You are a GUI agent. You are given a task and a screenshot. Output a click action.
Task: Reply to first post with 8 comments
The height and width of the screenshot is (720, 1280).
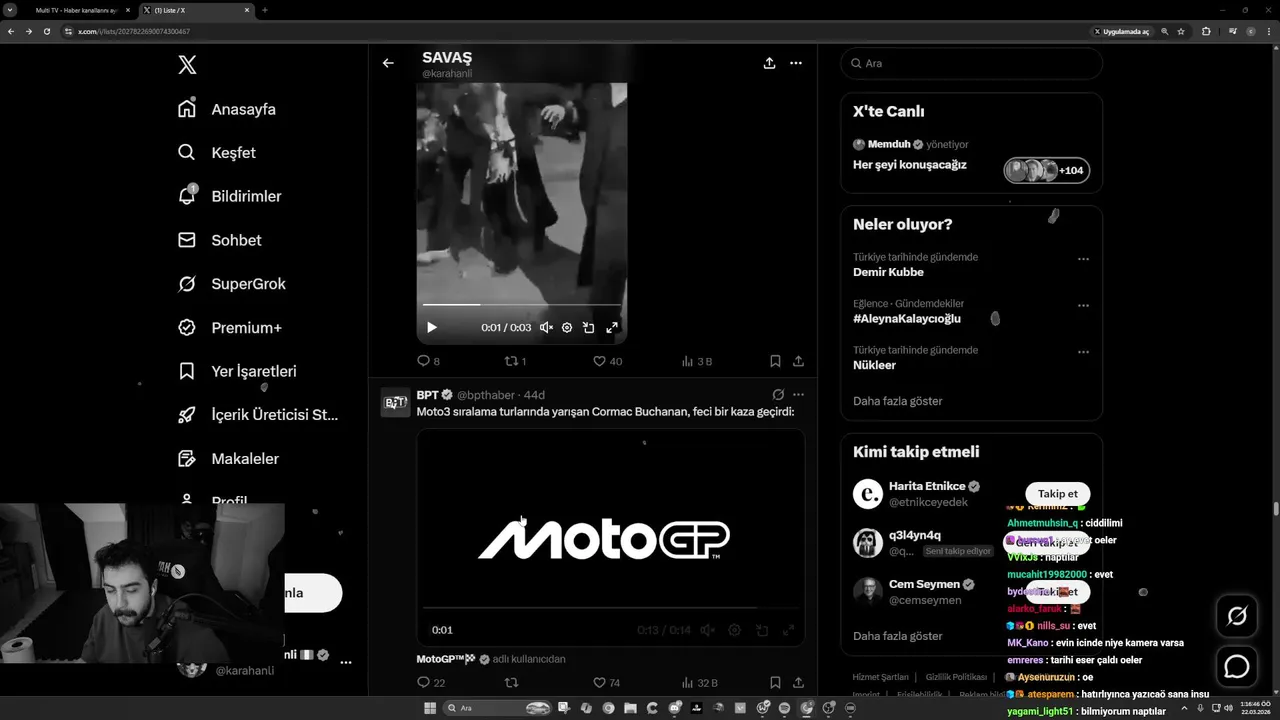tap(428, 361)
